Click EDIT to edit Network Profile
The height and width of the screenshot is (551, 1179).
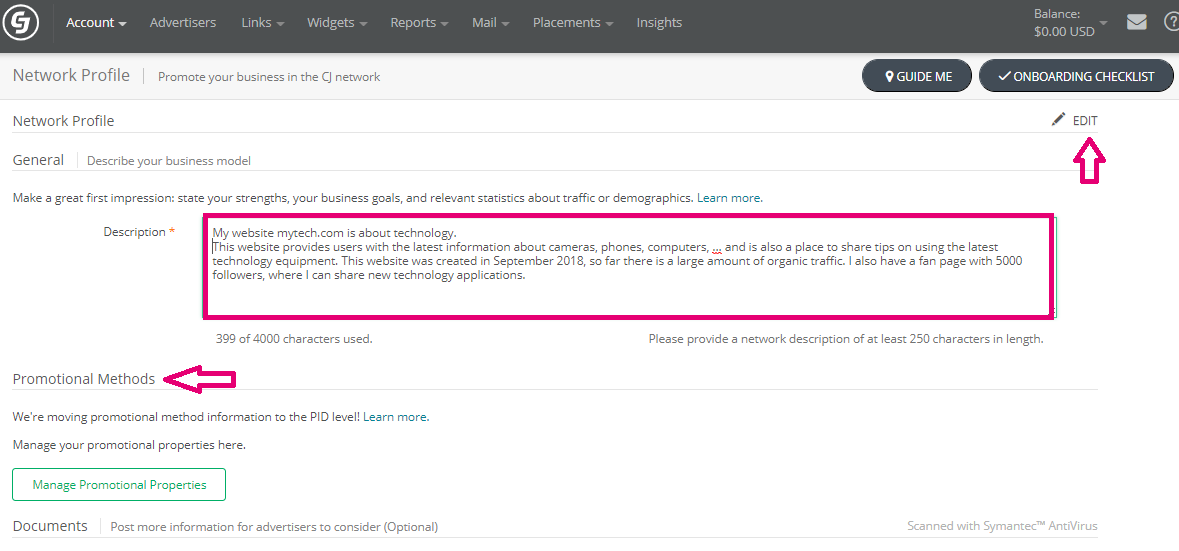pyautogui.click(x=1084, y=120)
